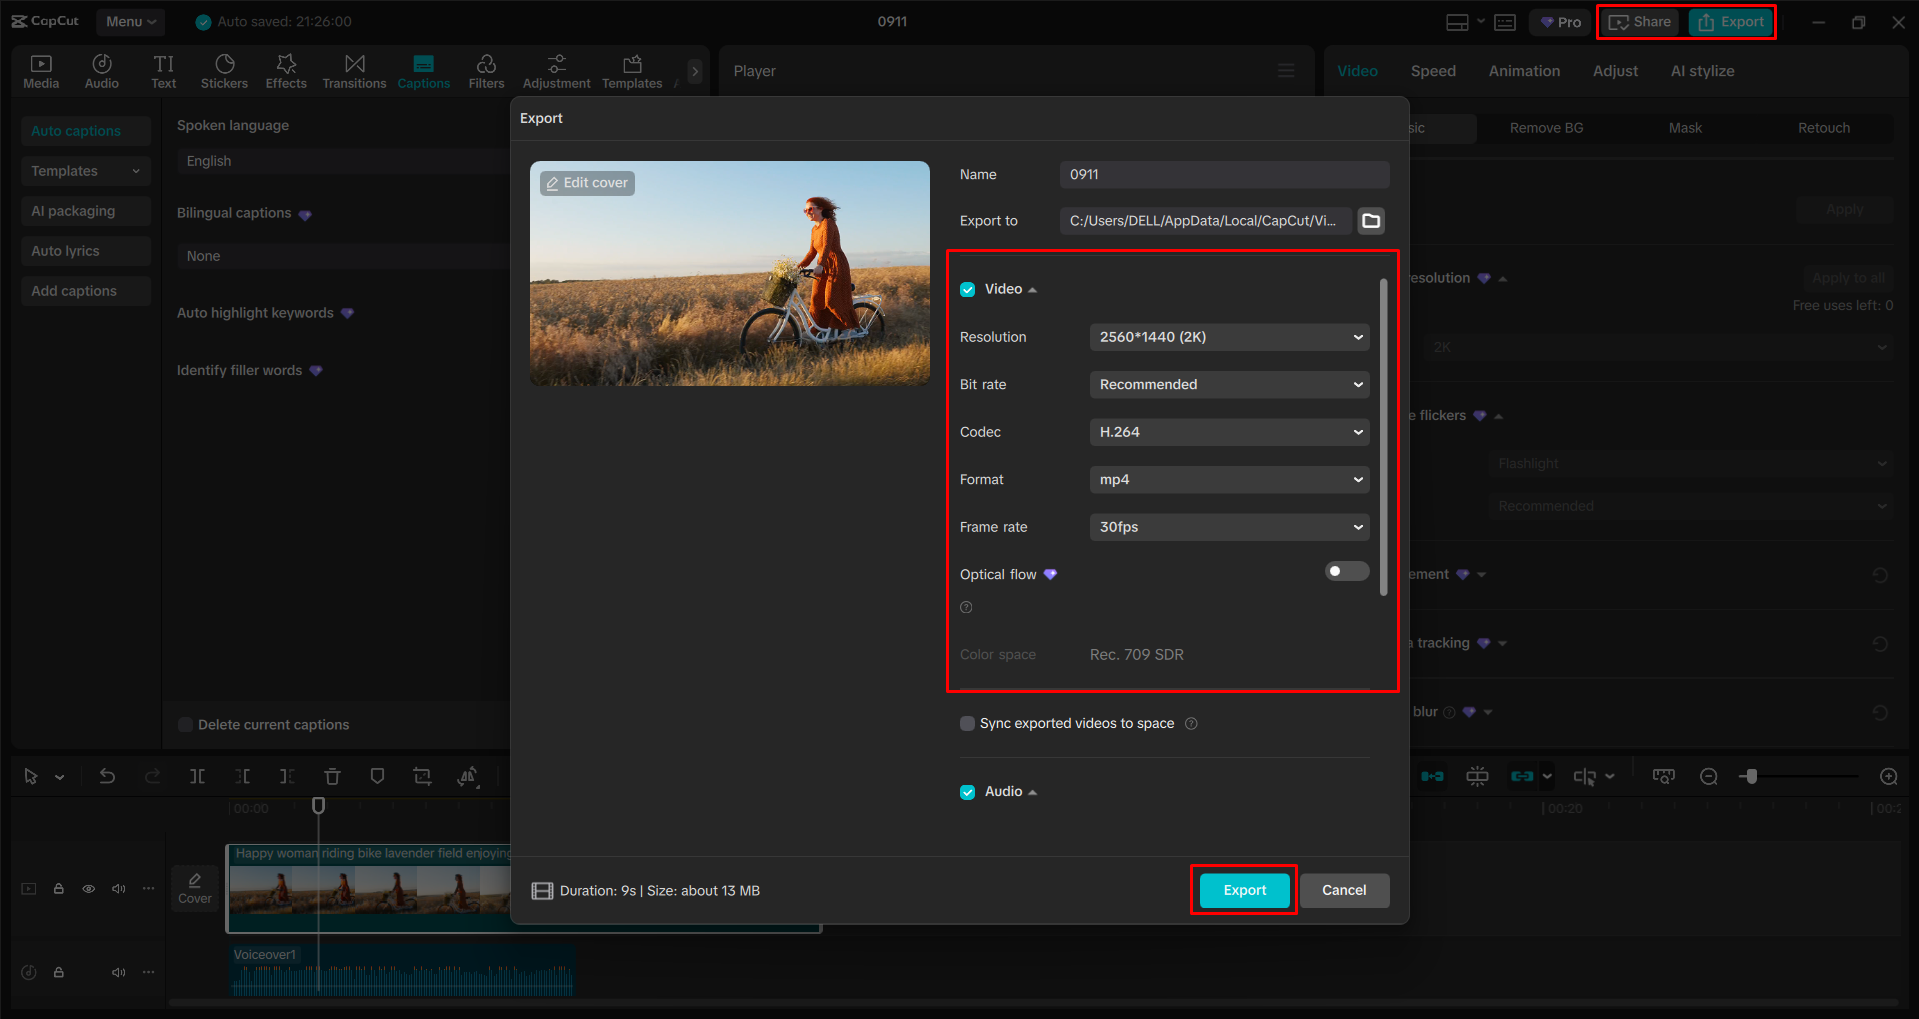Switch to the Speed tab
The height and width of the screenshot is (1019, 1919).
(1432, 71)
